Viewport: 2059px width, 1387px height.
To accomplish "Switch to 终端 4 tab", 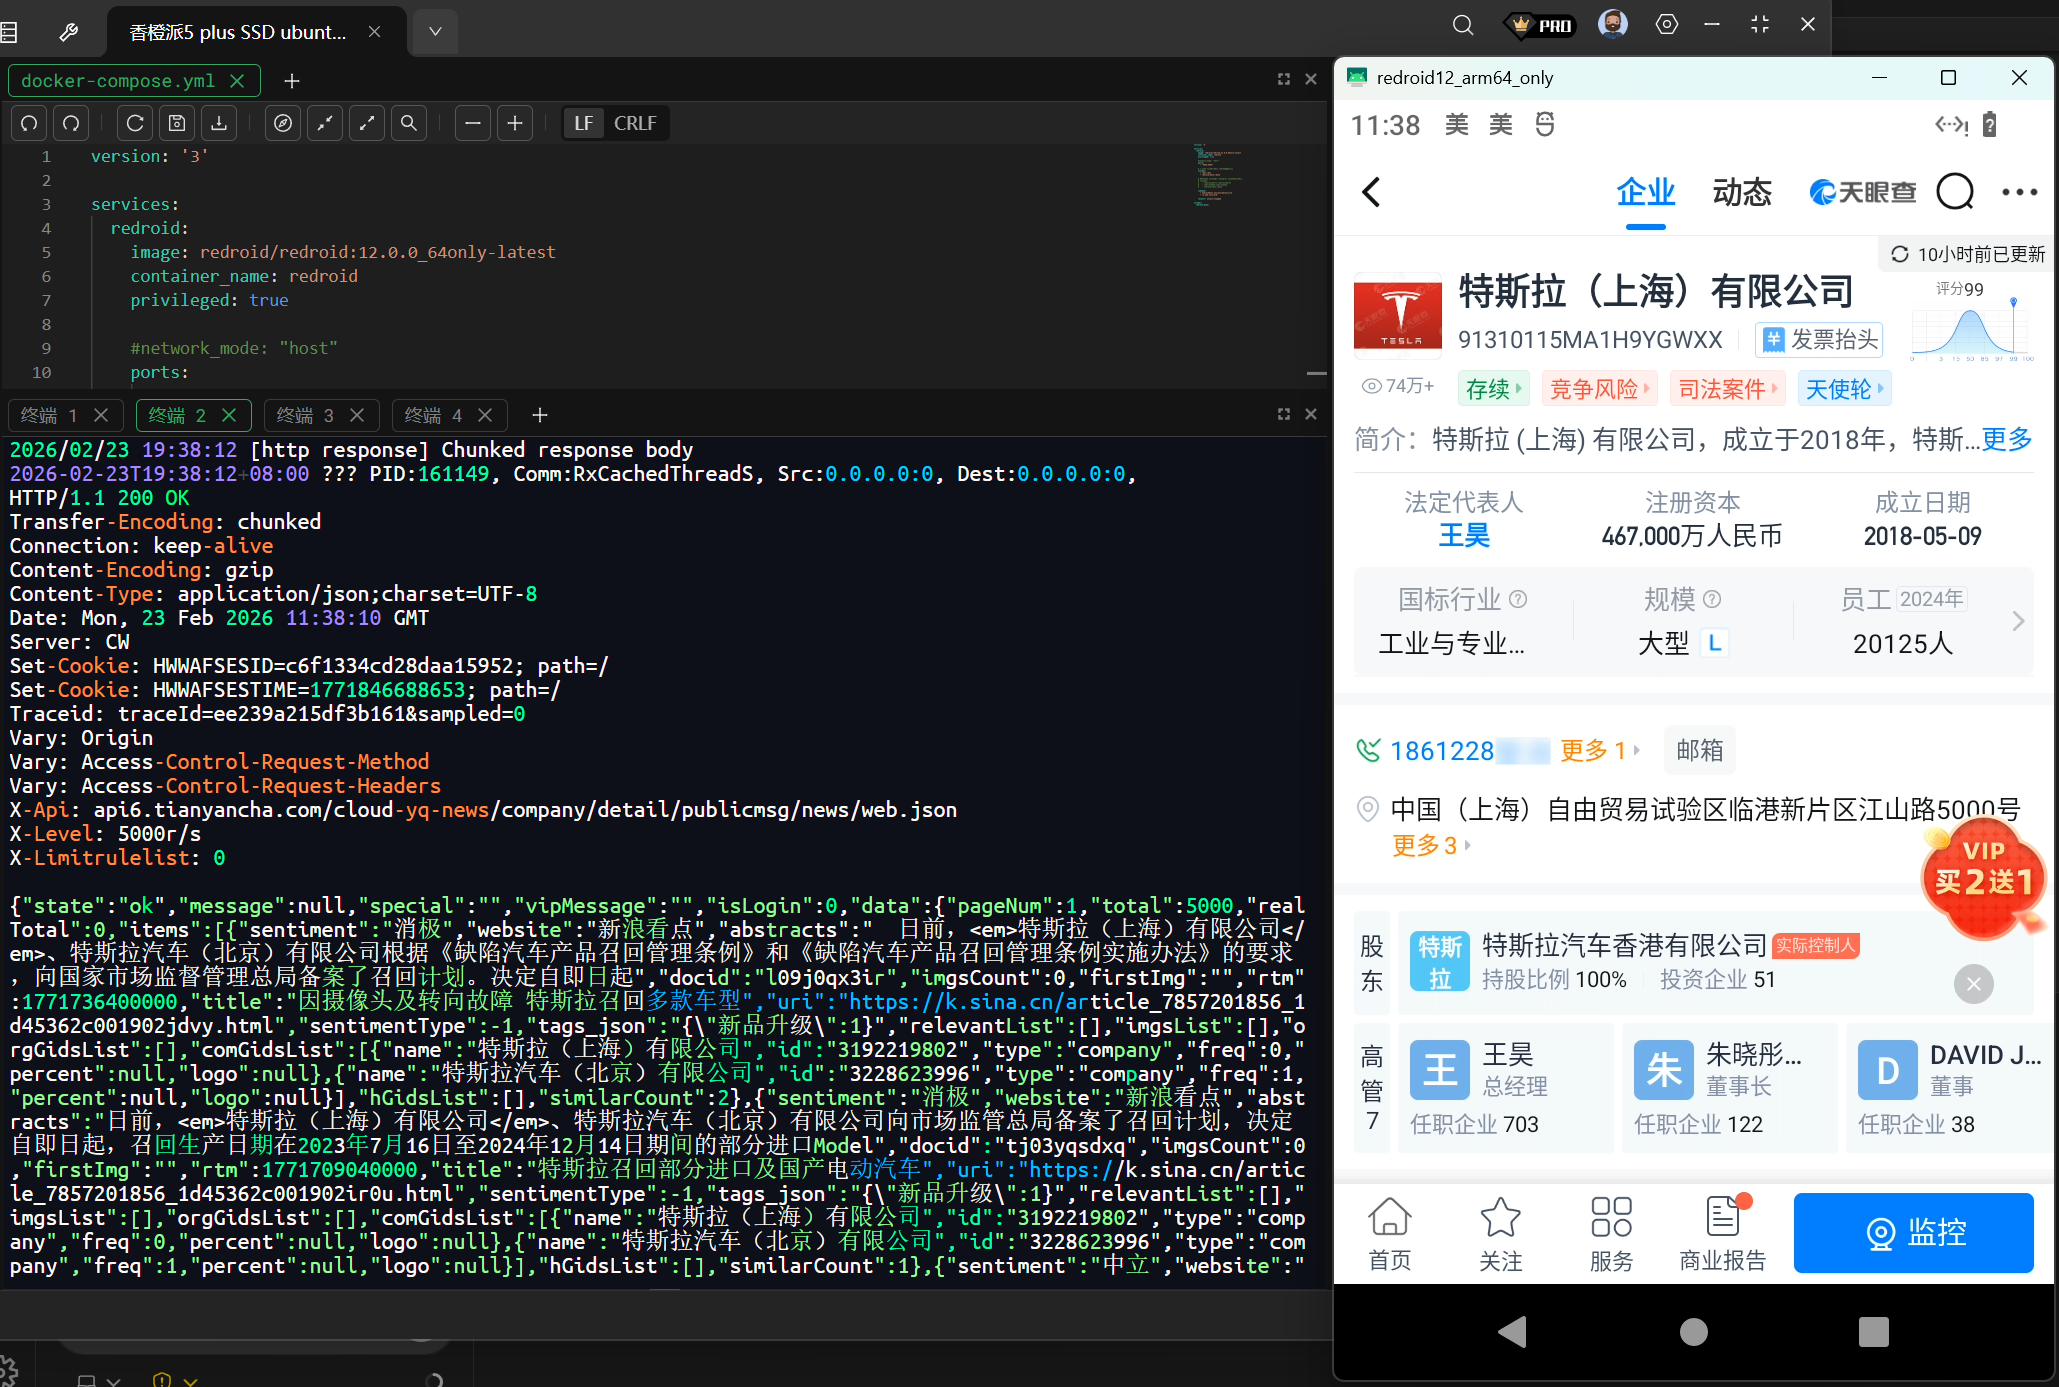I will click(433, 415).
